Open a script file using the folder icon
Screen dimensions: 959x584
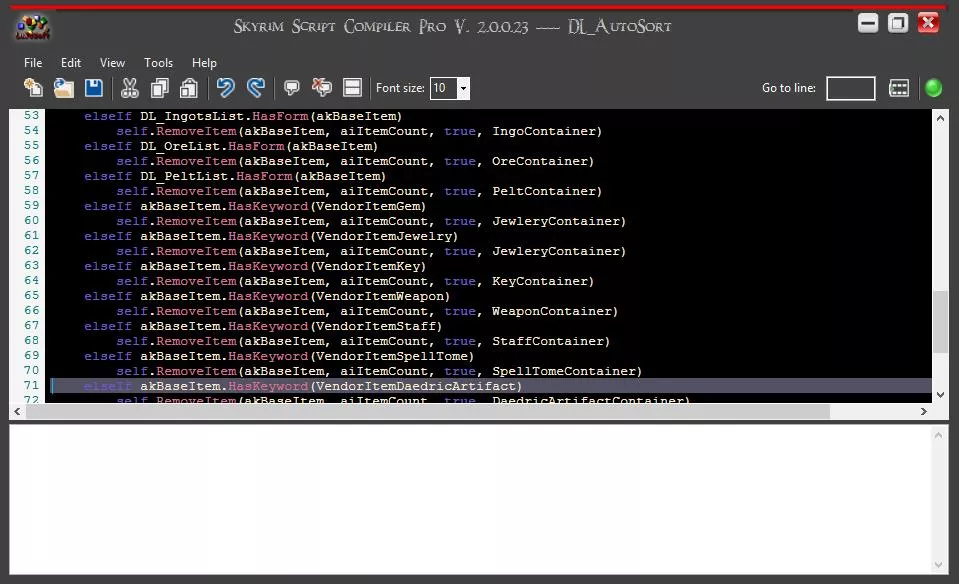(x=64, y=88)
